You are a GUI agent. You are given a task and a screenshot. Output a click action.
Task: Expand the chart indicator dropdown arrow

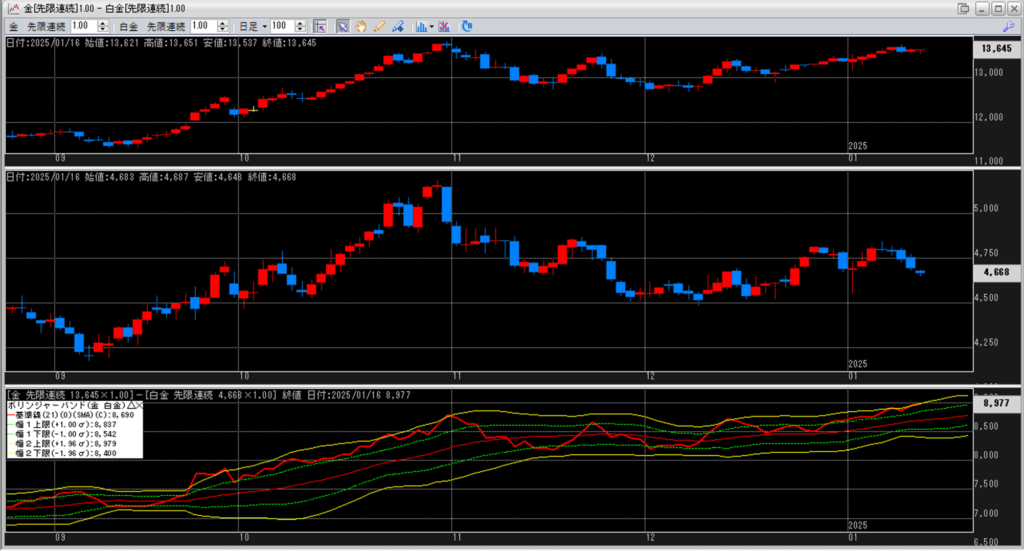point(431,25)
